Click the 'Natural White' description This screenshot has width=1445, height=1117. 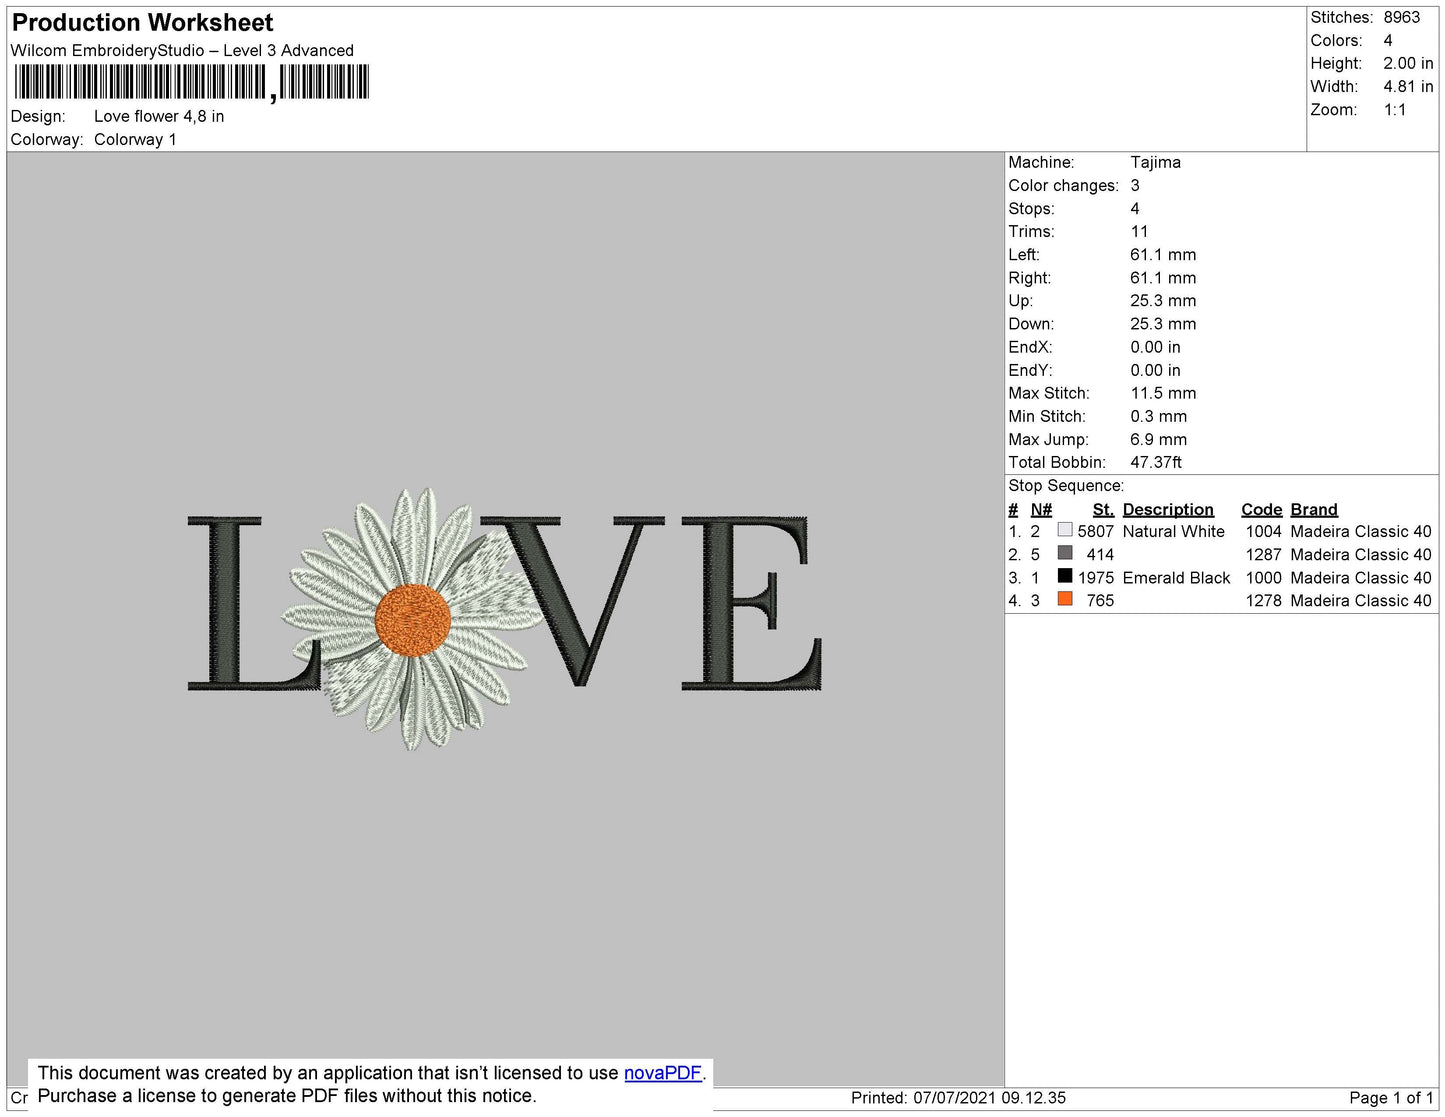pos(1173,531)
